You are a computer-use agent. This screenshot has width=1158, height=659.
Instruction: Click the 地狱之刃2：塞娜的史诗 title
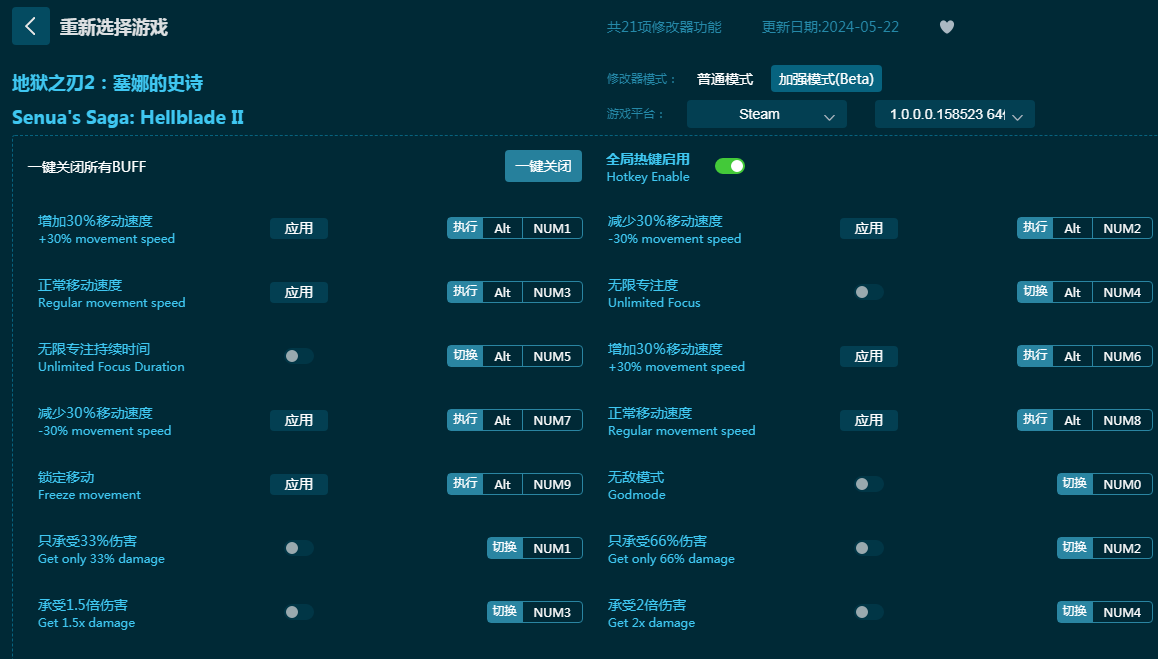pos(108,83)
